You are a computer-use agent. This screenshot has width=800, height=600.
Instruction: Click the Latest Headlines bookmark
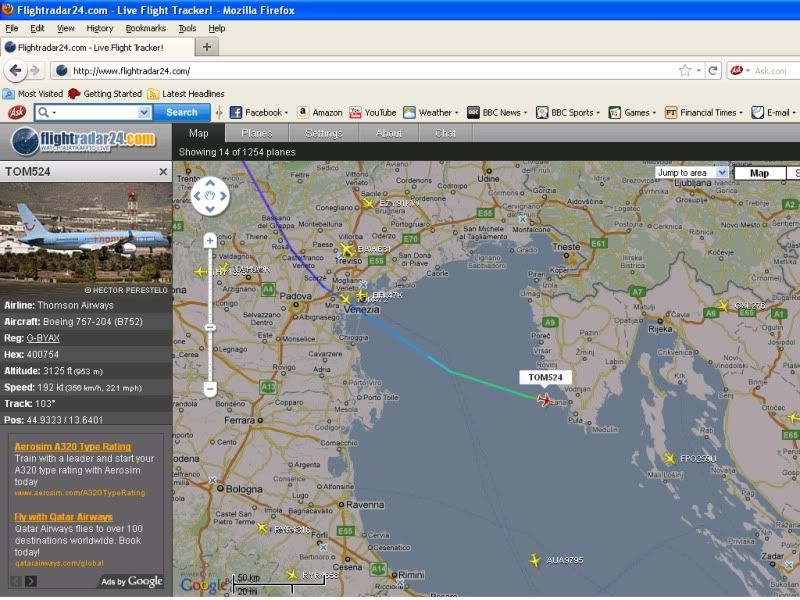186,94
